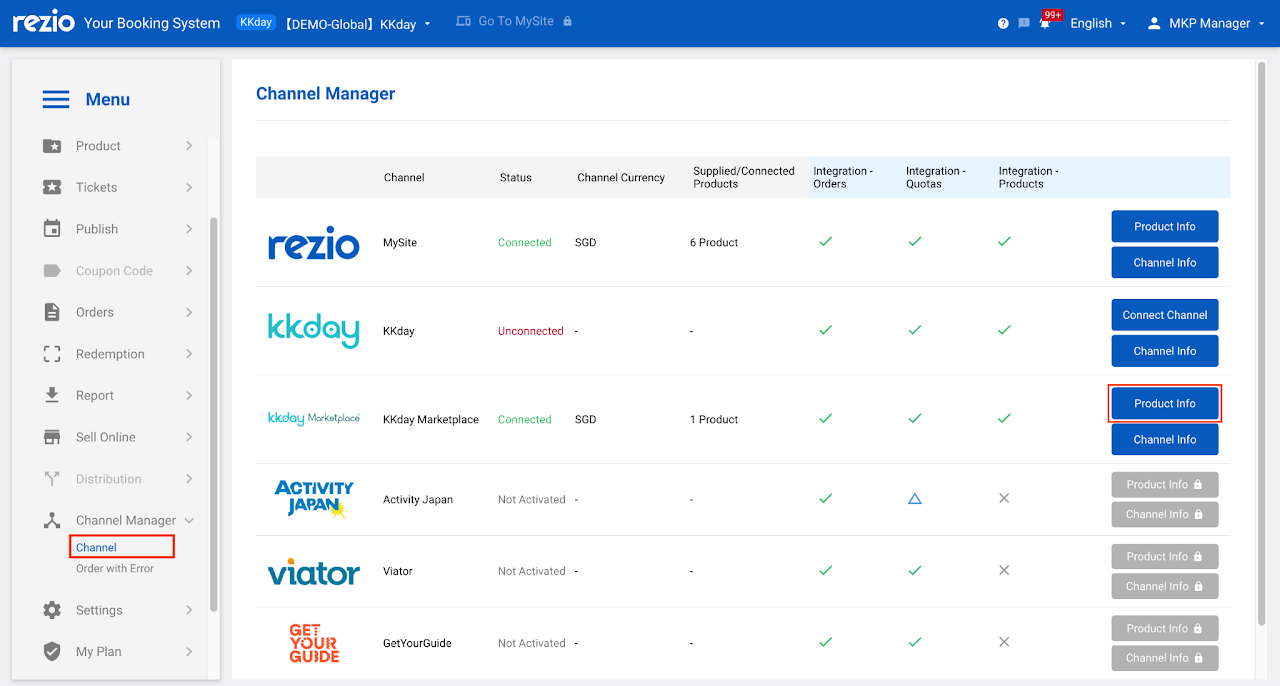Click MySite Channel Info button
This screenshot has height=686, width=1280.
click(x=1165, y=262)
